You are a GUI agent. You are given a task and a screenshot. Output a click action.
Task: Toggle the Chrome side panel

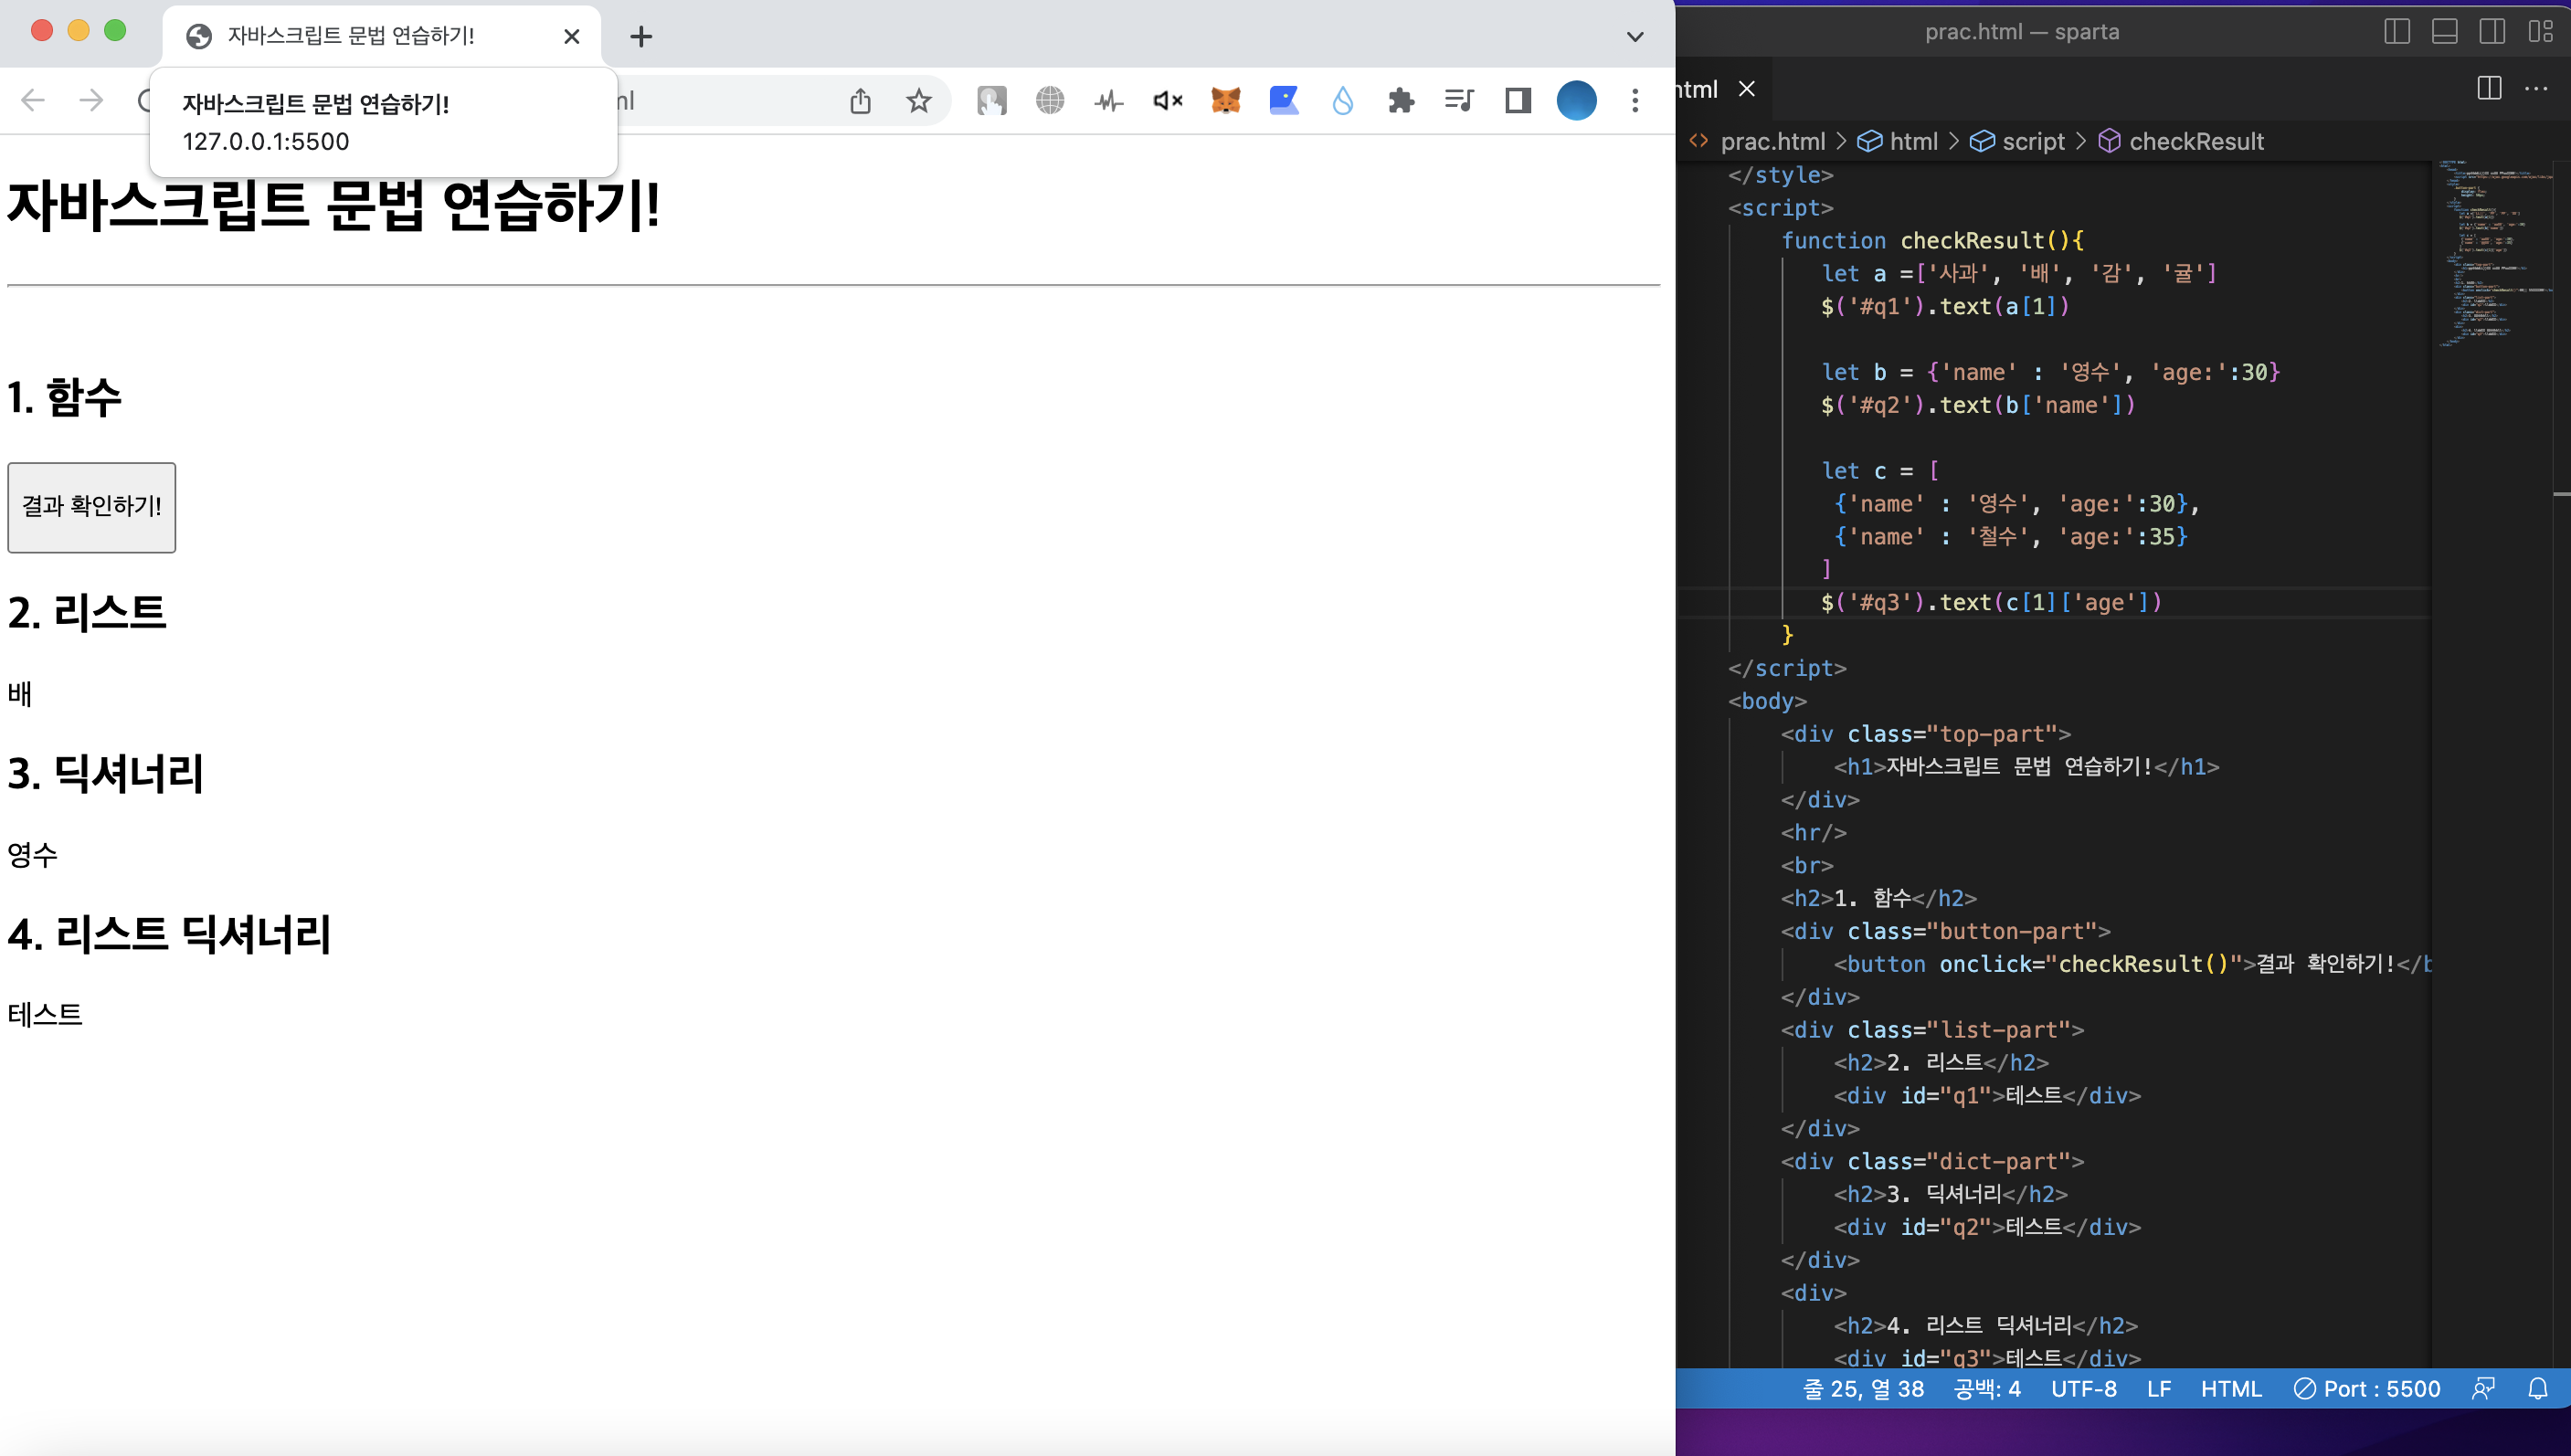pyautogui.click(x=1517, y=101)
